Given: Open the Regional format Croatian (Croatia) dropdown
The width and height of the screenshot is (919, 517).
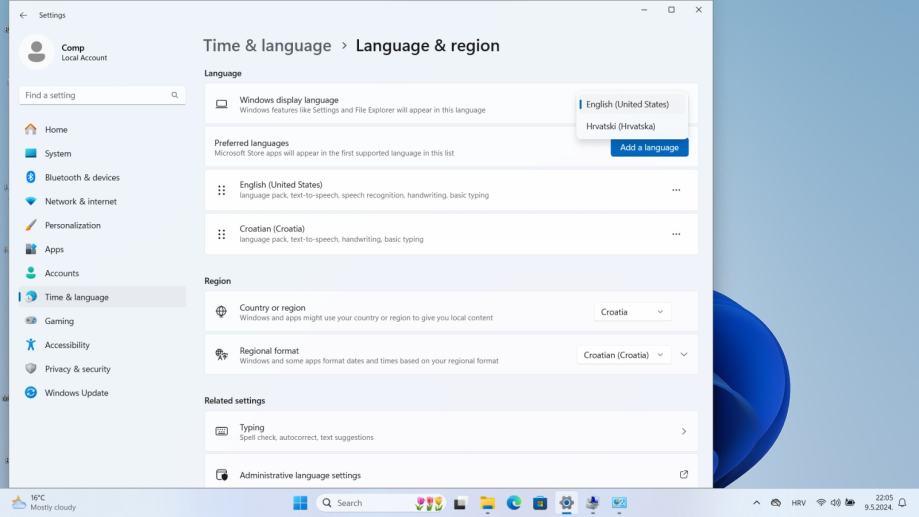Looking at the screenshot, I should 624,355.
